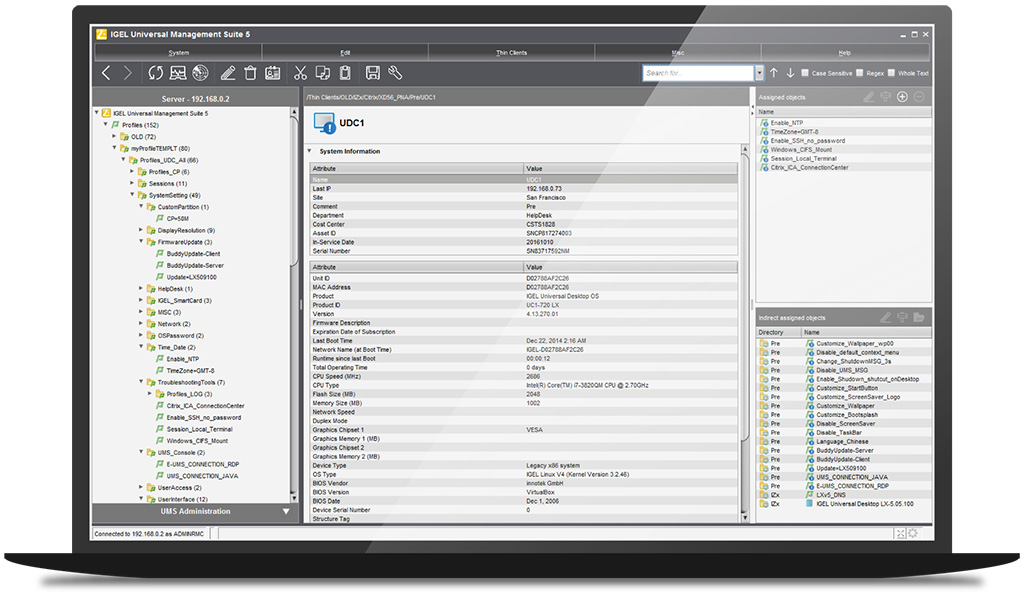Screen dimensions: 1024x608
Task: Click the Refresh circular arrows icon
Action: coord(155,73)
